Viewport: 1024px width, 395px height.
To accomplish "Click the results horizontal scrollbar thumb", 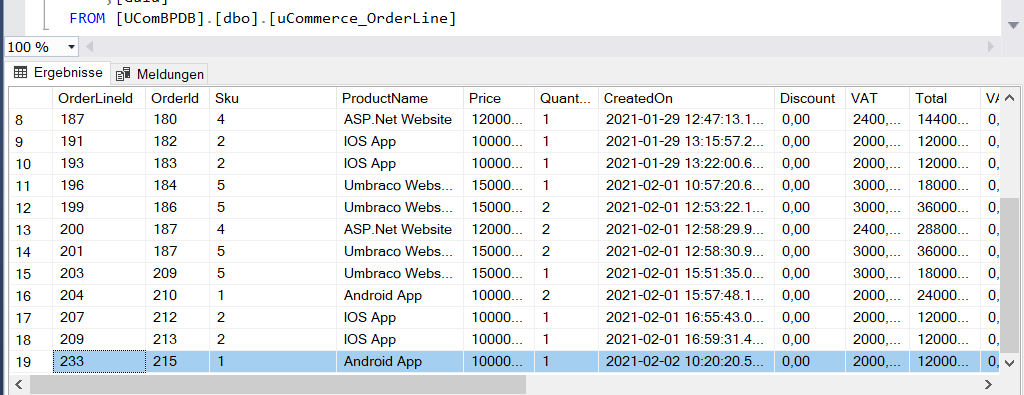I will [x=278, y=385].
